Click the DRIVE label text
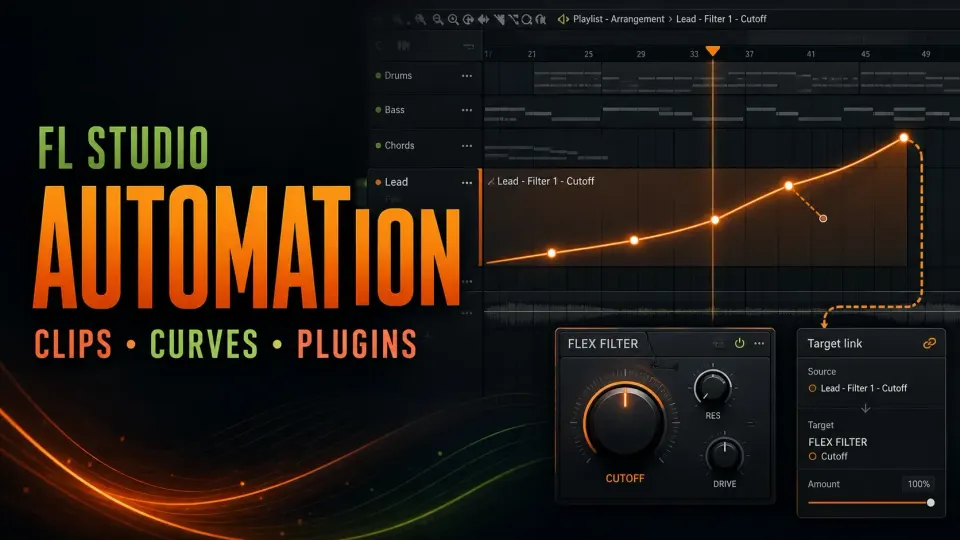This screenshot has height=540, width=960. pos(724,484)
